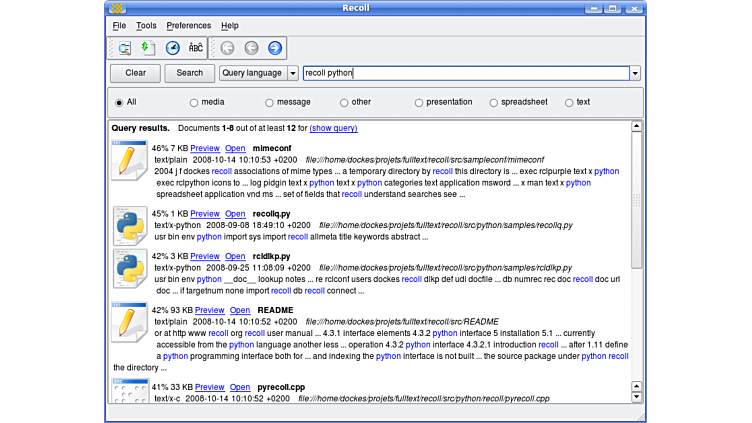Choose the 'spreadsheet' category radio button

[x=494, y=102]
